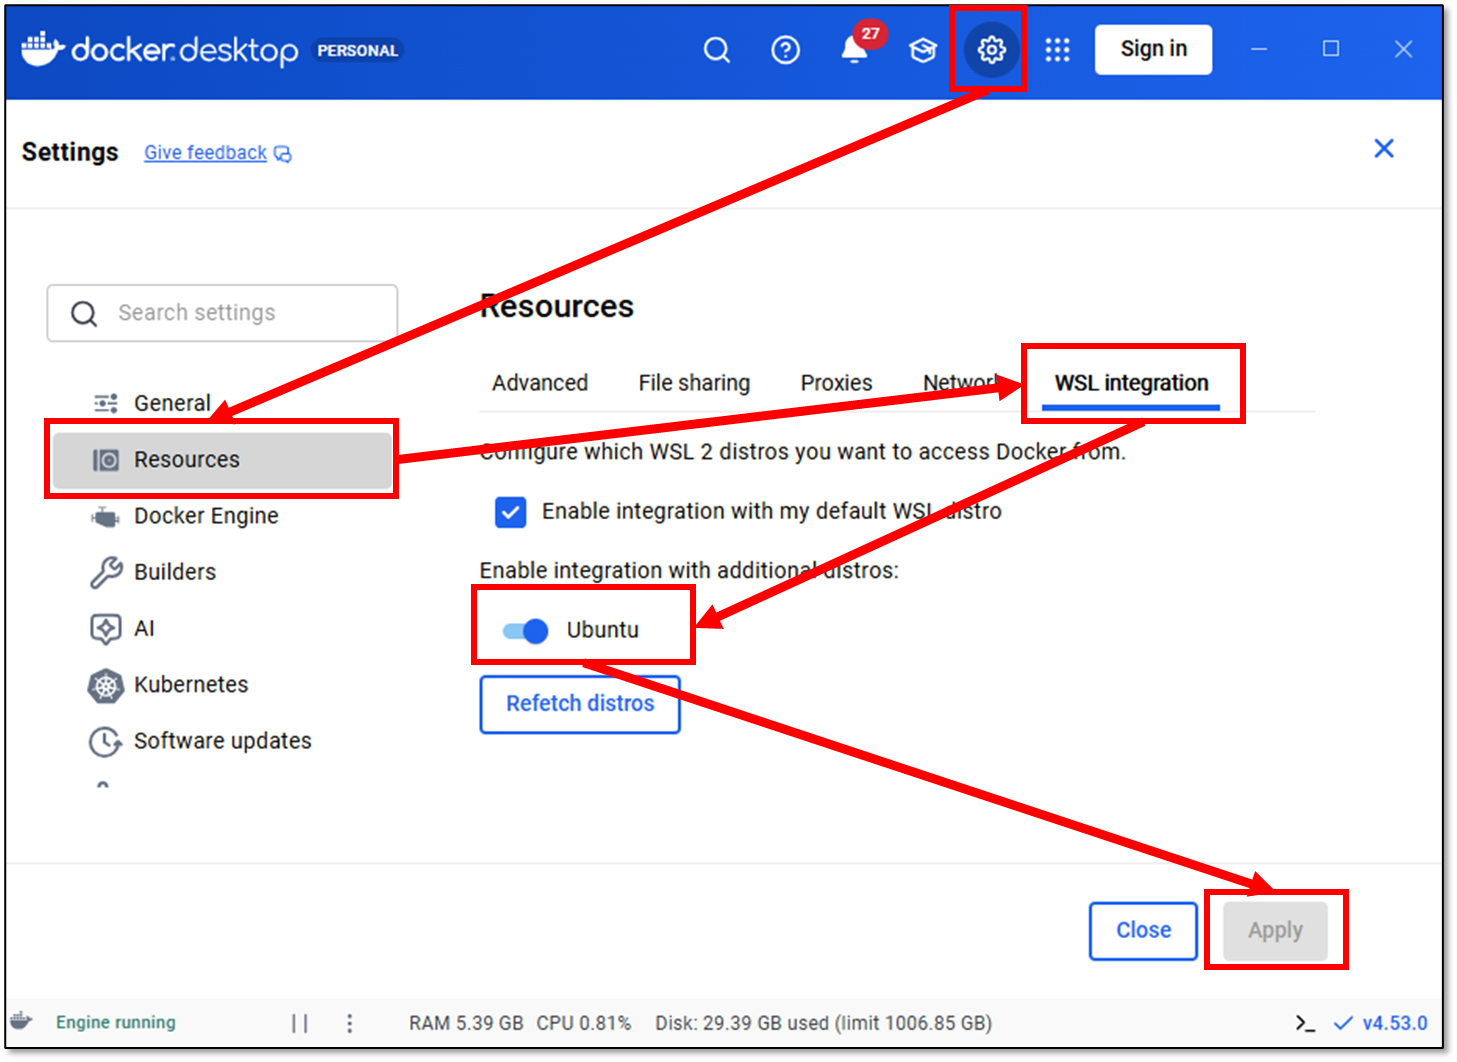Open the Learning center graduation cap icon

tap(922, 49)
